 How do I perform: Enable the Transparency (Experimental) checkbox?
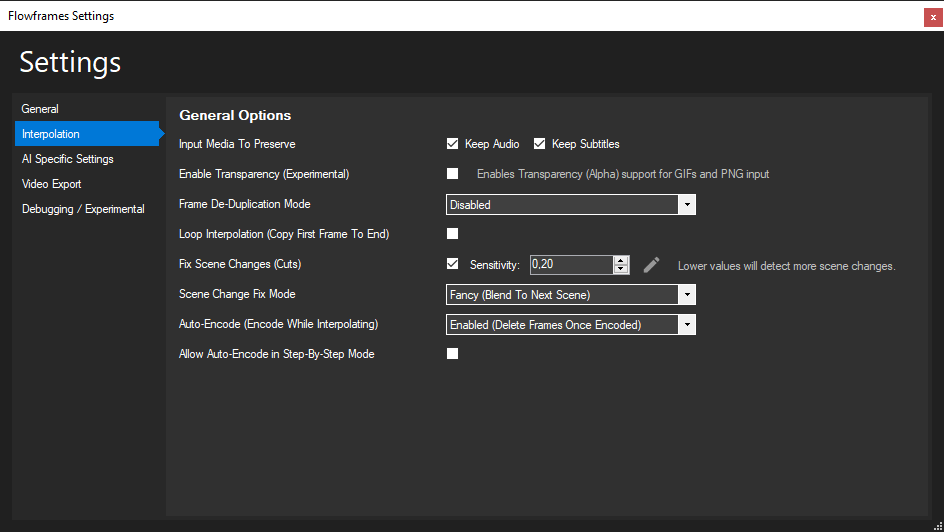click(x=452, y=173)
